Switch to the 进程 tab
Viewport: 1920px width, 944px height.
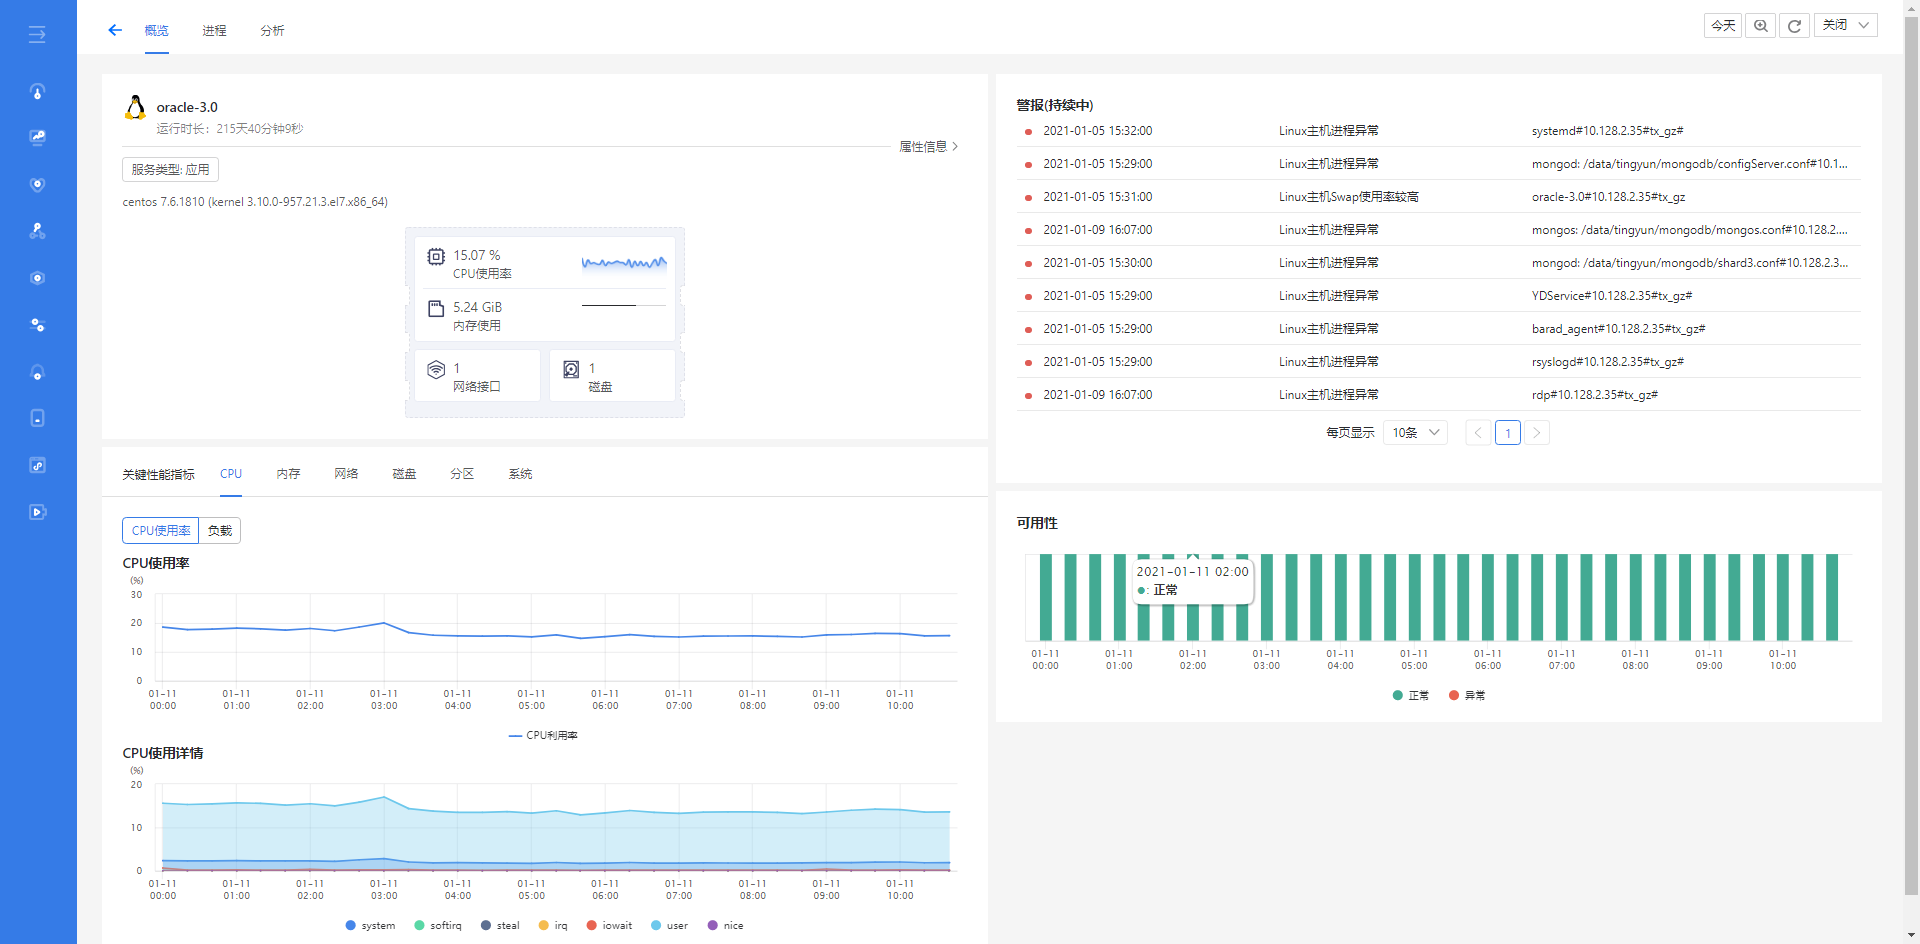[x=214, y=31]
